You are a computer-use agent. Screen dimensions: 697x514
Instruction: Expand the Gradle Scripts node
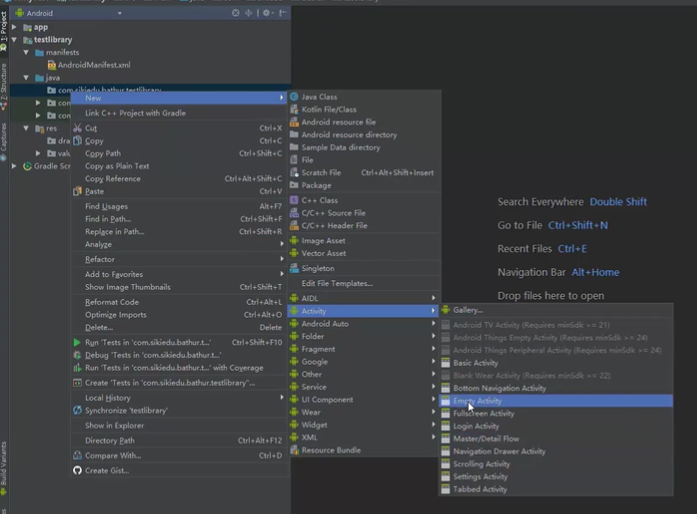14,166
